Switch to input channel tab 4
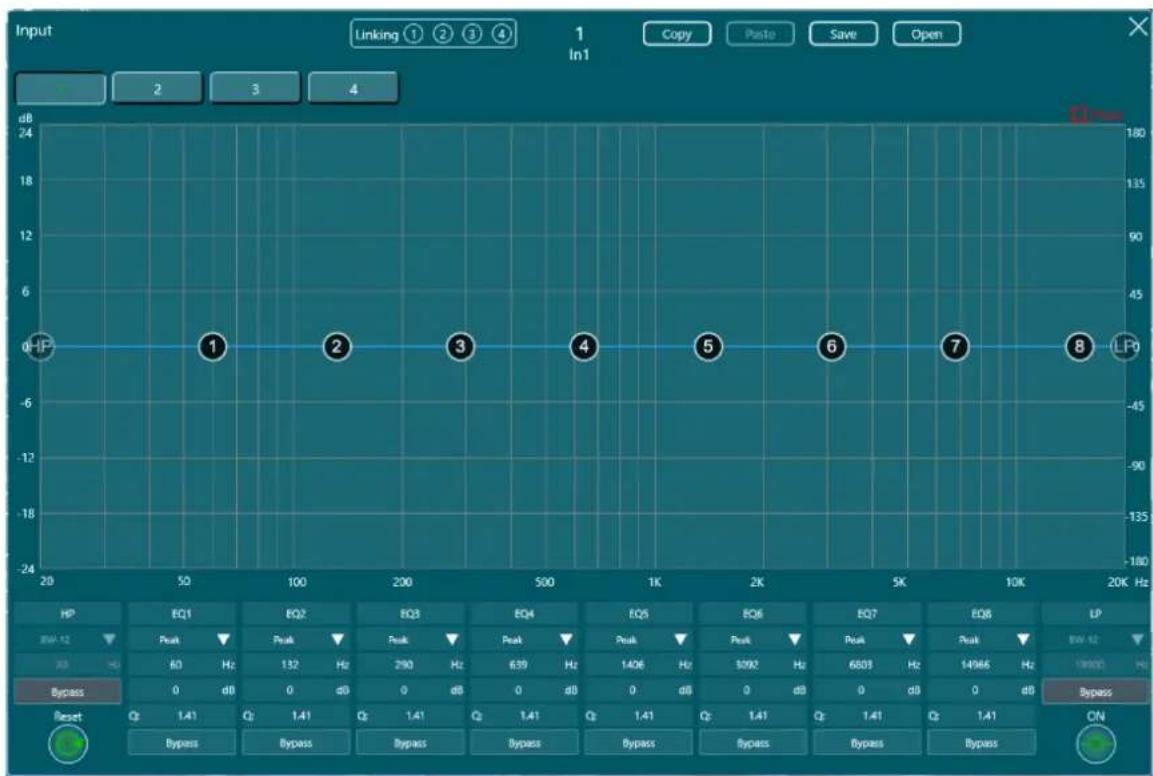Screen dimensions: 1153x776 tap(353, 88)
